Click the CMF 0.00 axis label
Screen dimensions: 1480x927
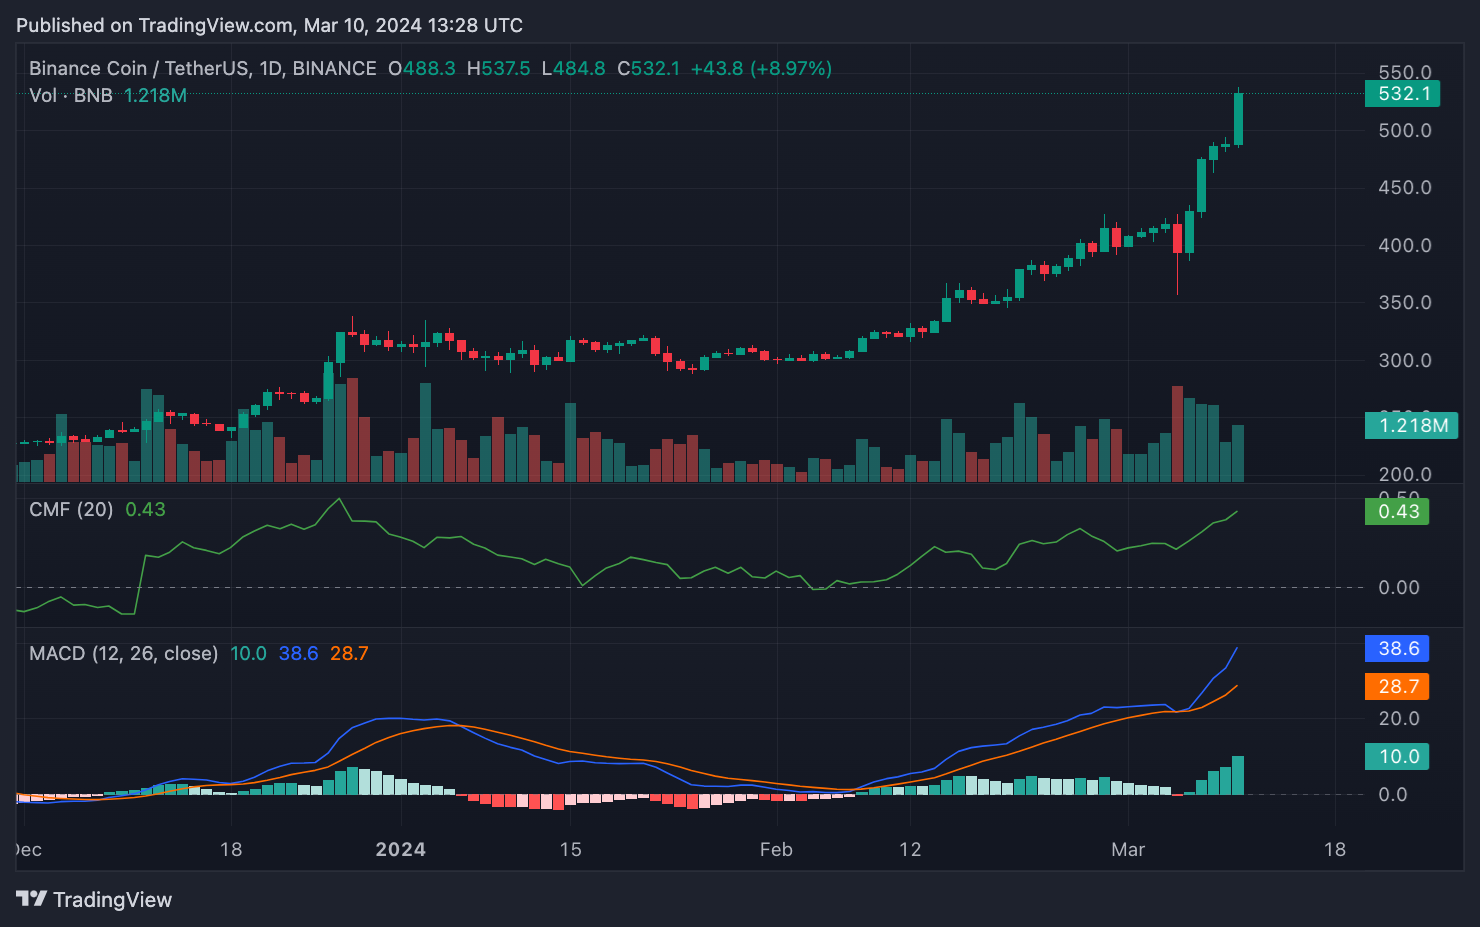(x=1399, y=587)
